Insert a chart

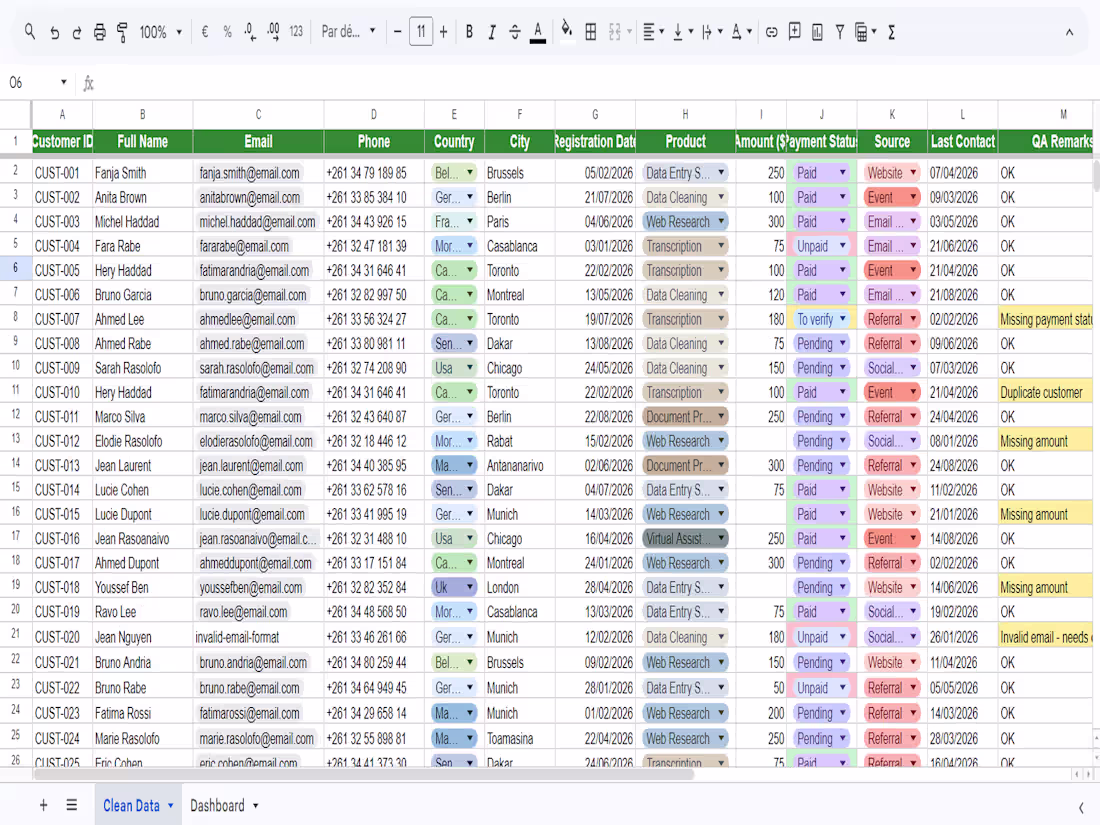pos(817,32)
